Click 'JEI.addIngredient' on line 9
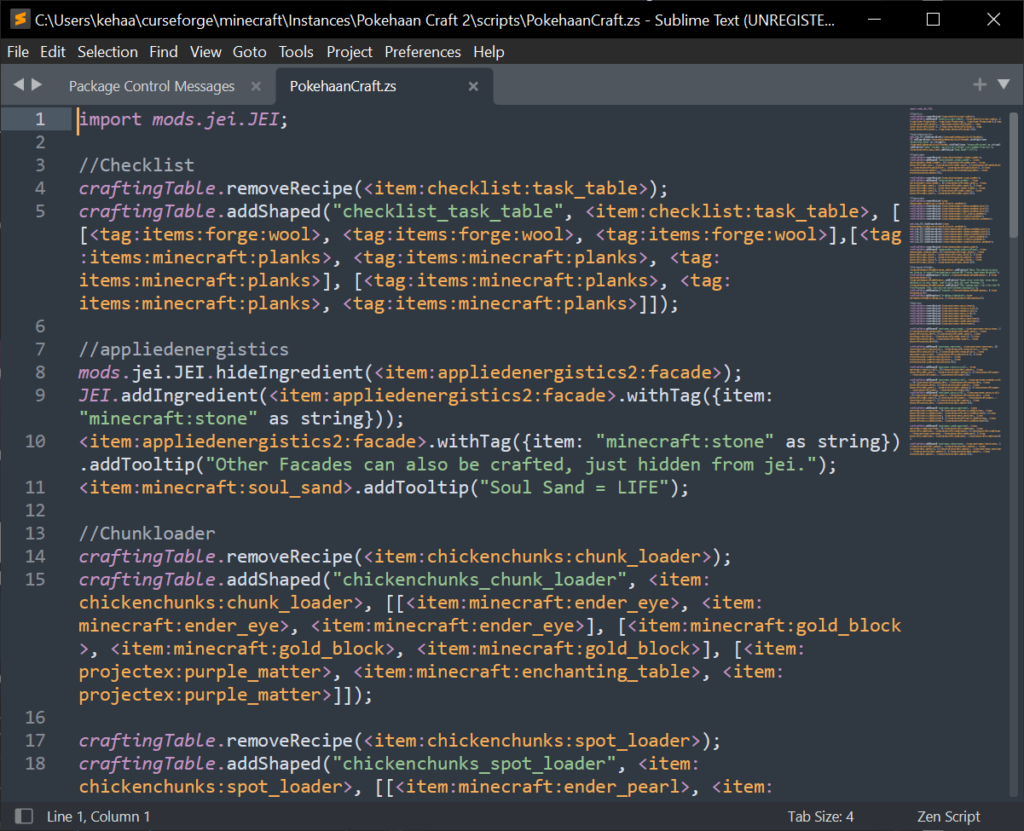 pyautogui.click(x=168, y=395)
